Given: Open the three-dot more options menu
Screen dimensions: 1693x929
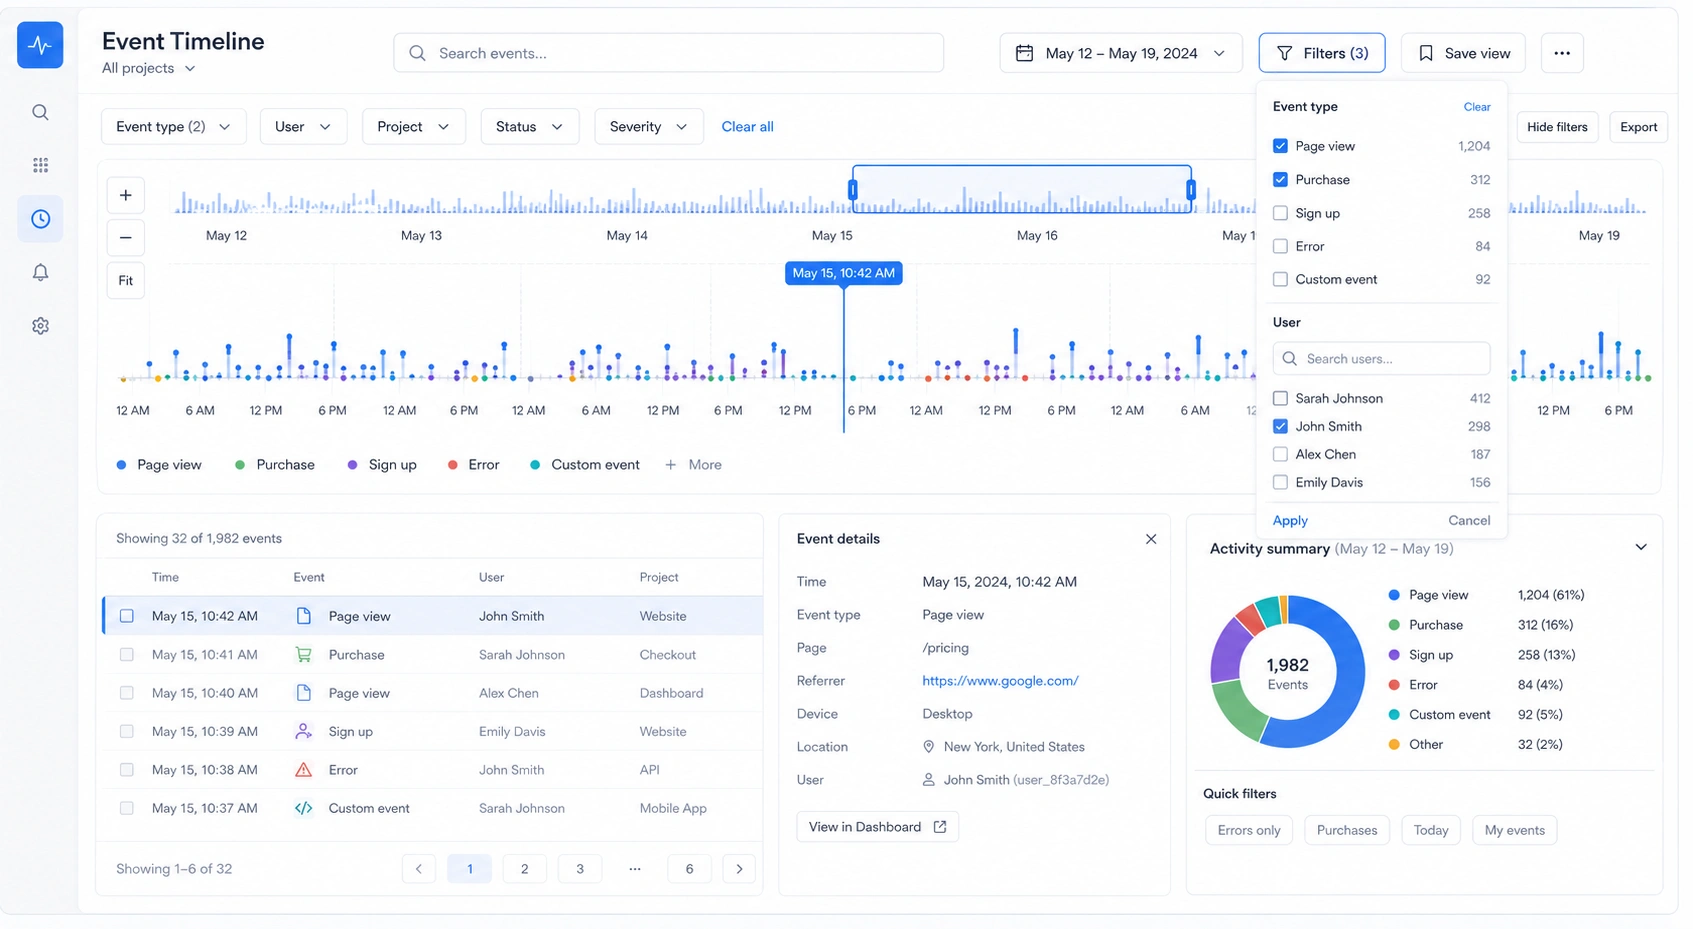Looking at the screenshot, I should click(1562, 53).
